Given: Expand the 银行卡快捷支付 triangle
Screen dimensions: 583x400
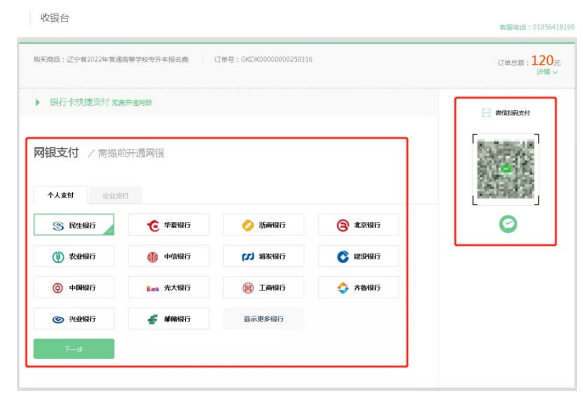Looking at the screenshot, I should pos(37,102).
